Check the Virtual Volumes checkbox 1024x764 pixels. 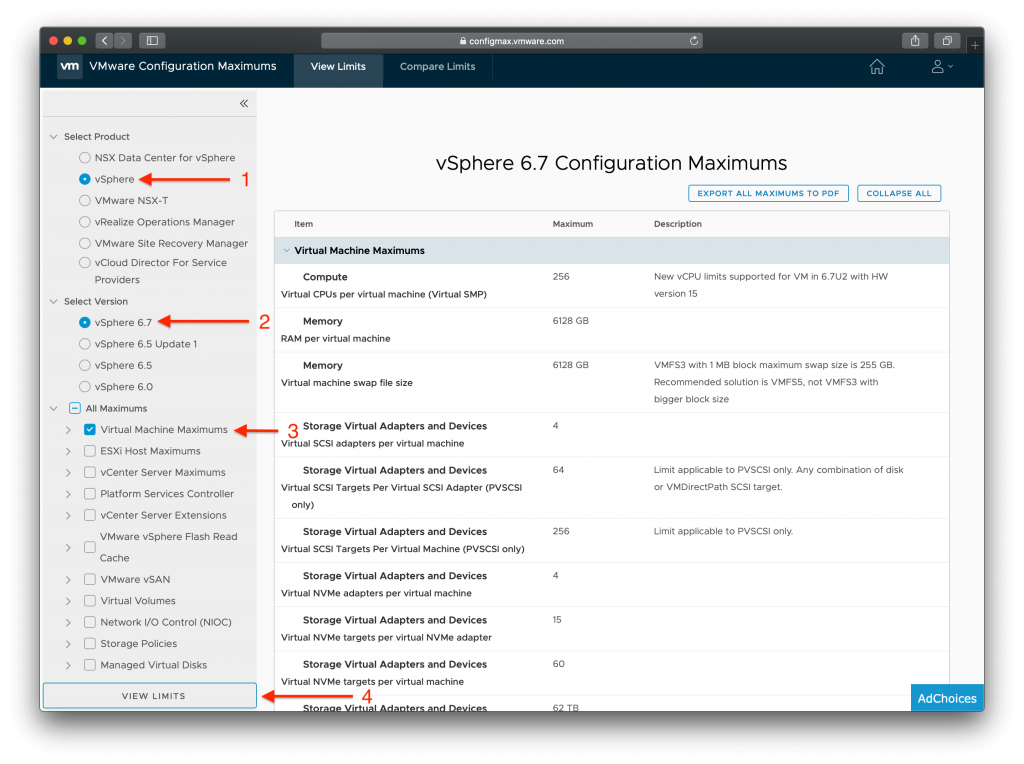pos(89,601)
